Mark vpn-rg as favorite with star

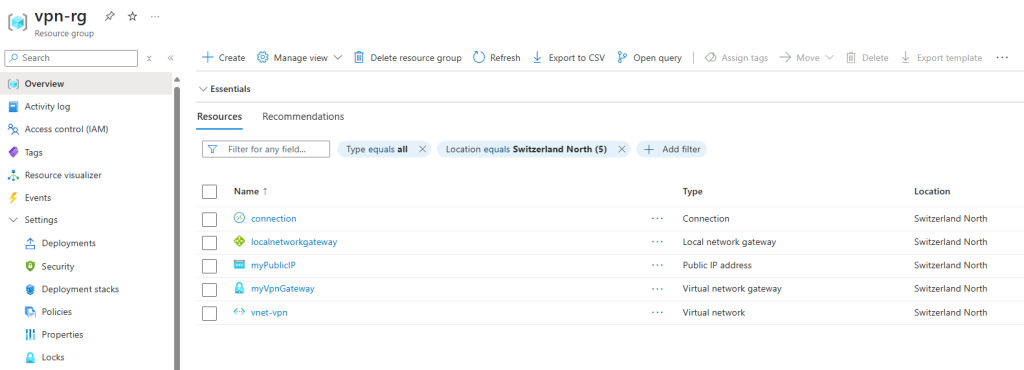(x=133, y=16)
